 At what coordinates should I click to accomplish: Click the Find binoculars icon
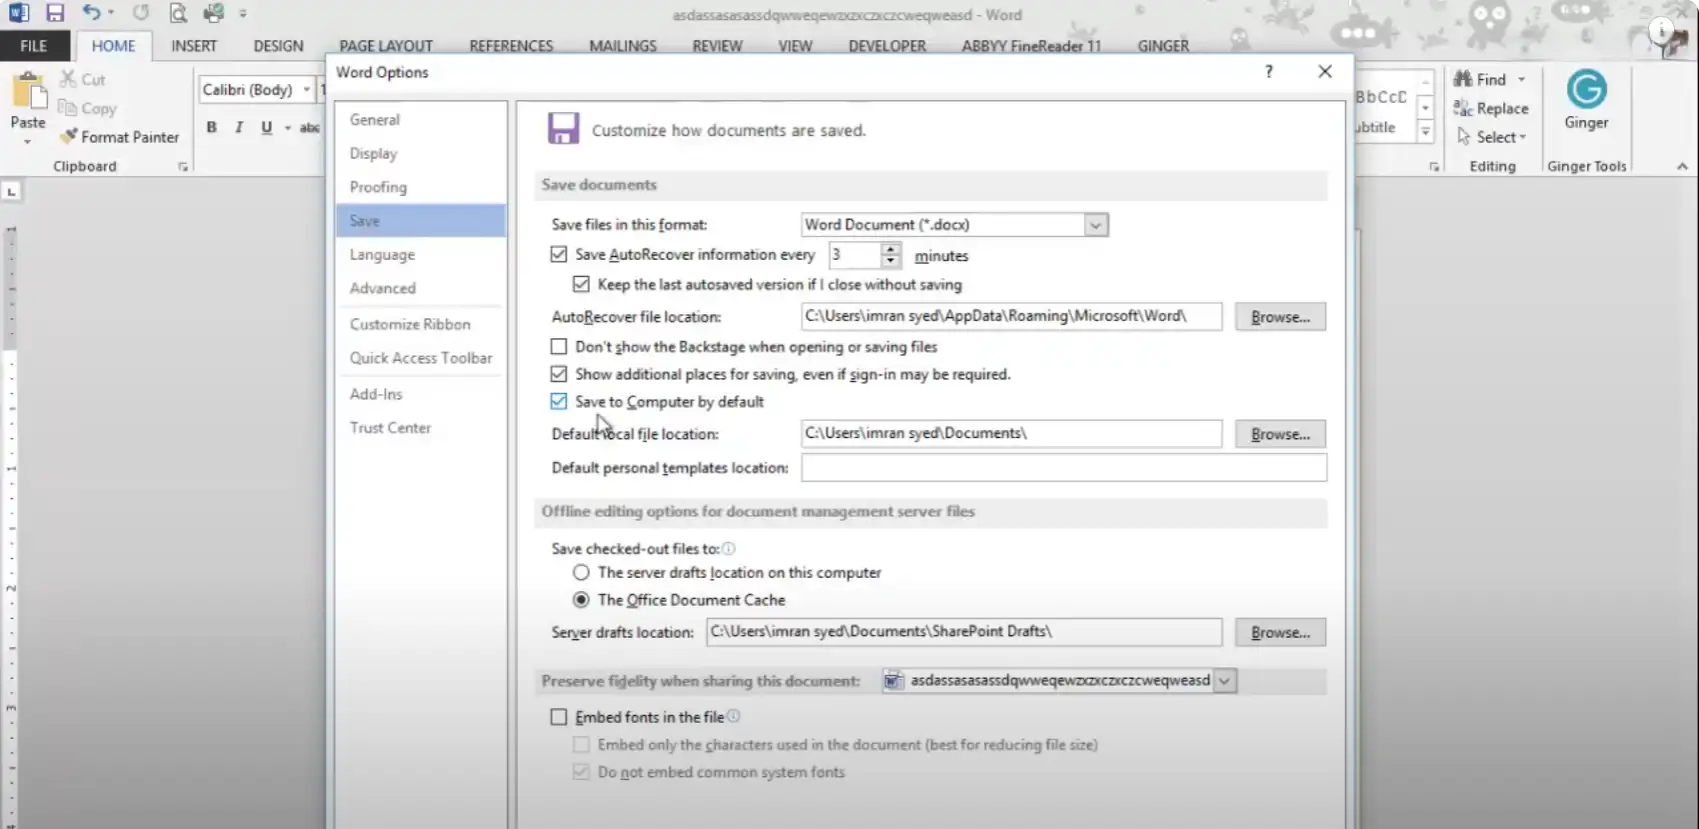pos(1463,79)
